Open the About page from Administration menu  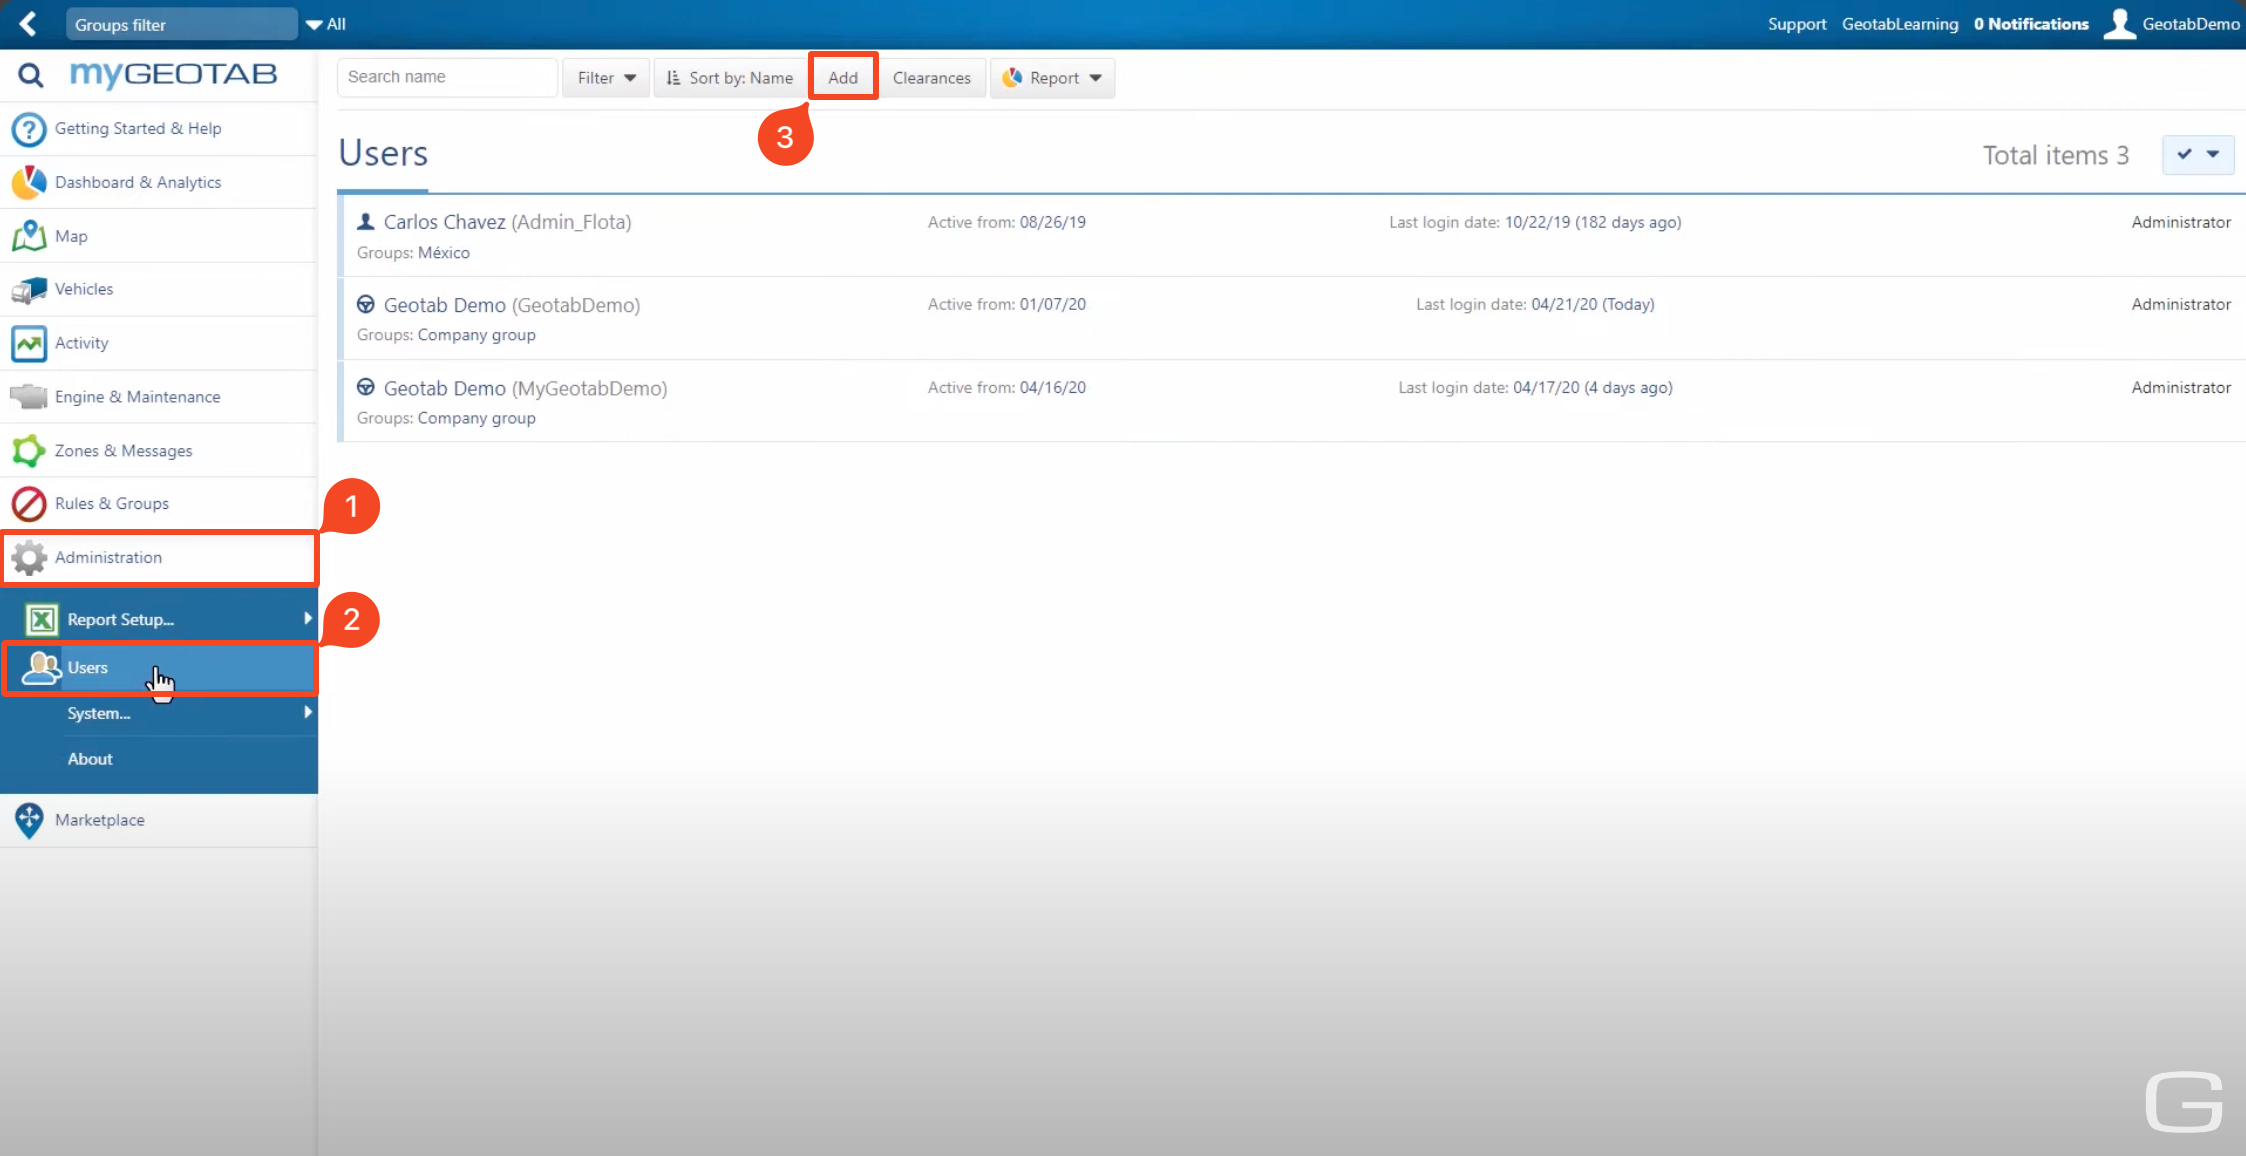[90, 758]
